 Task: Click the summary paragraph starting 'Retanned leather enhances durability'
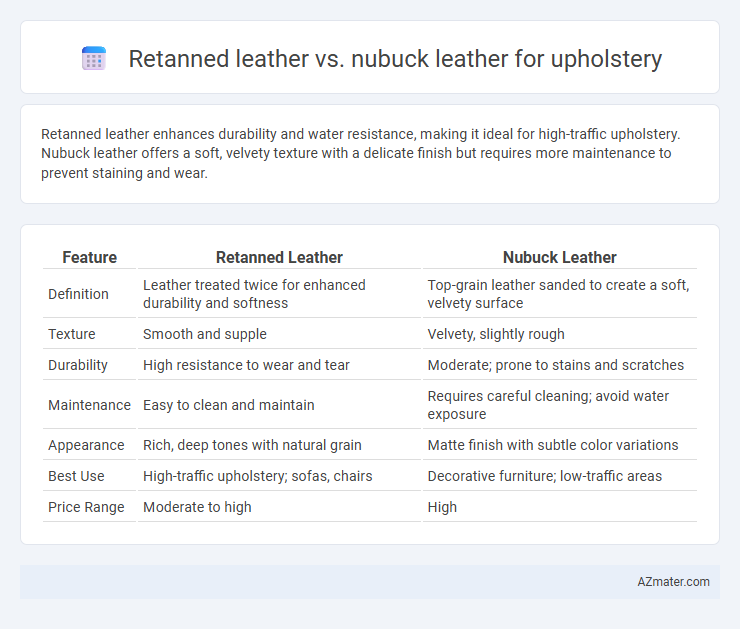coord(361,153)
